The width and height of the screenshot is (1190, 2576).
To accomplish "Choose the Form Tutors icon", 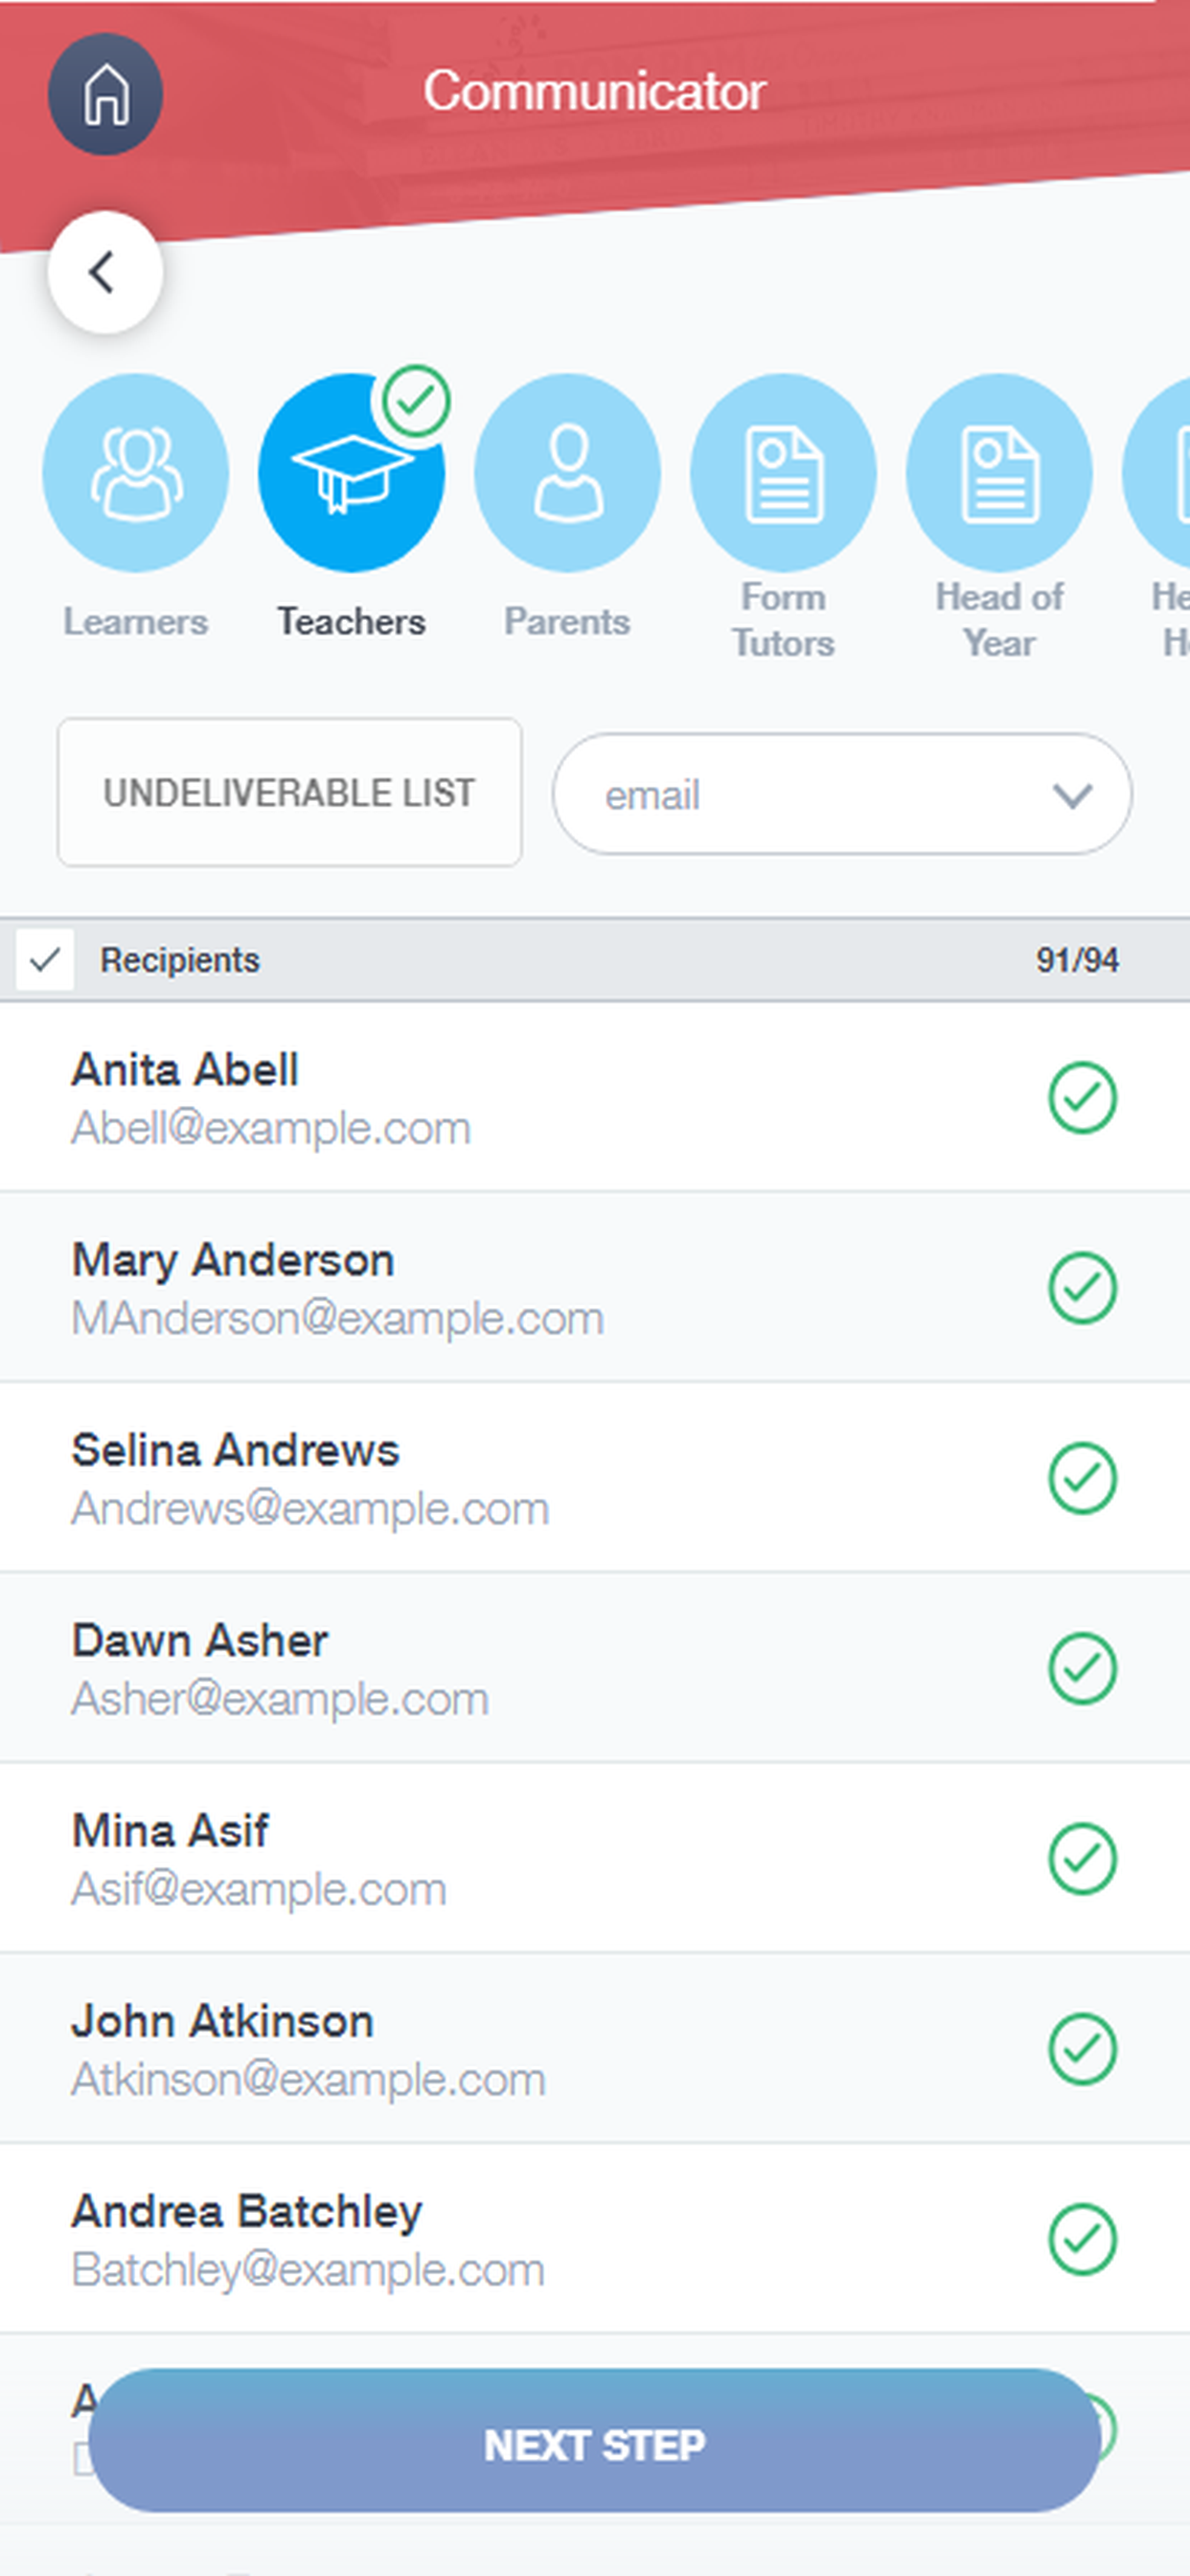I will click(x=783, y=473).
